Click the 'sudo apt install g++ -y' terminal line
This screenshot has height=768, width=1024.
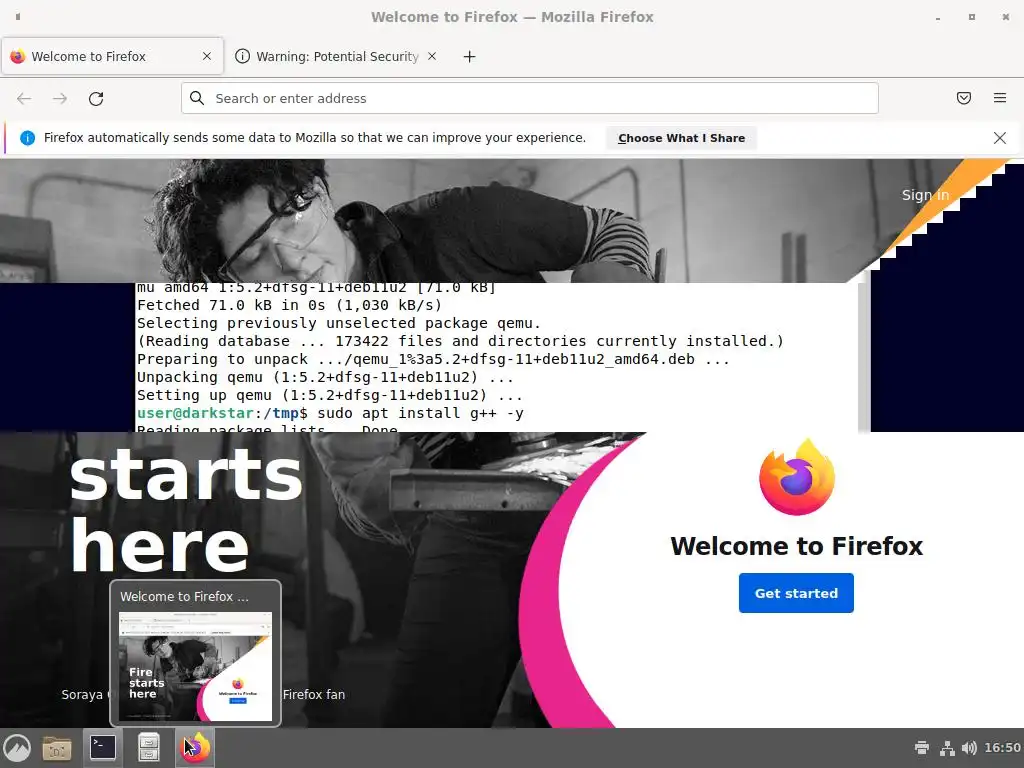[x=421, y=413]
